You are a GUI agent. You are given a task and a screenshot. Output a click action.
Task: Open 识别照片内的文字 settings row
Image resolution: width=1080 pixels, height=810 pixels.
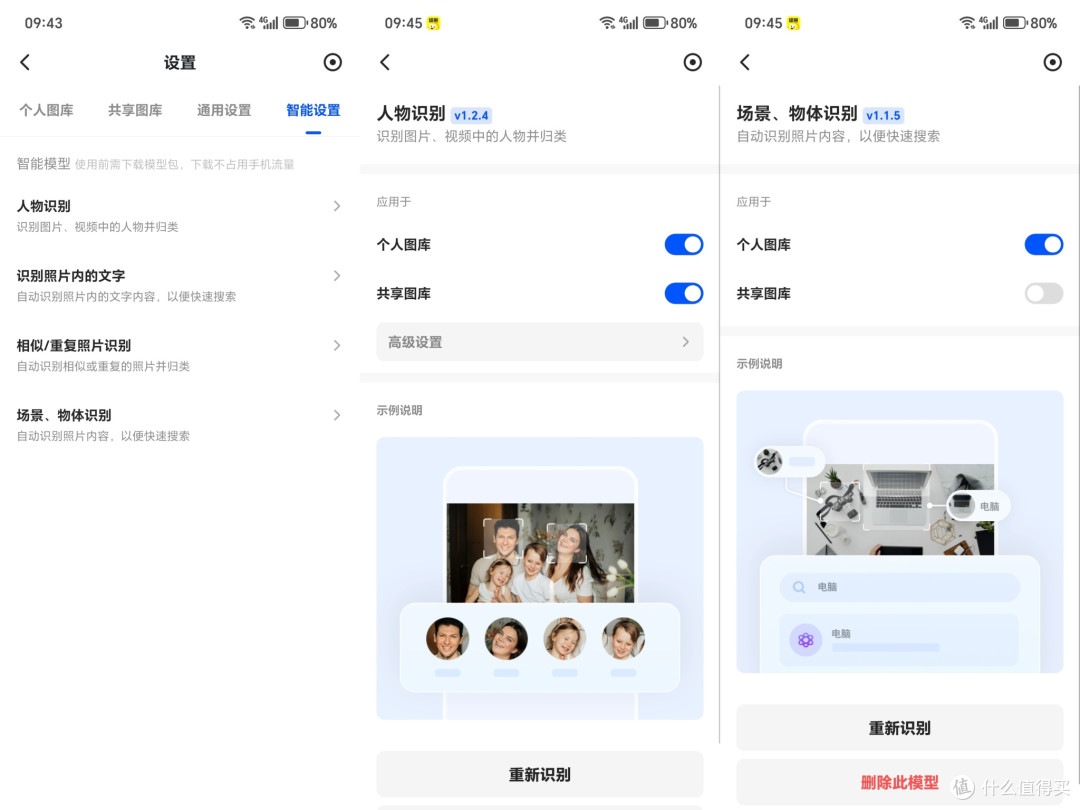point(179,285)
